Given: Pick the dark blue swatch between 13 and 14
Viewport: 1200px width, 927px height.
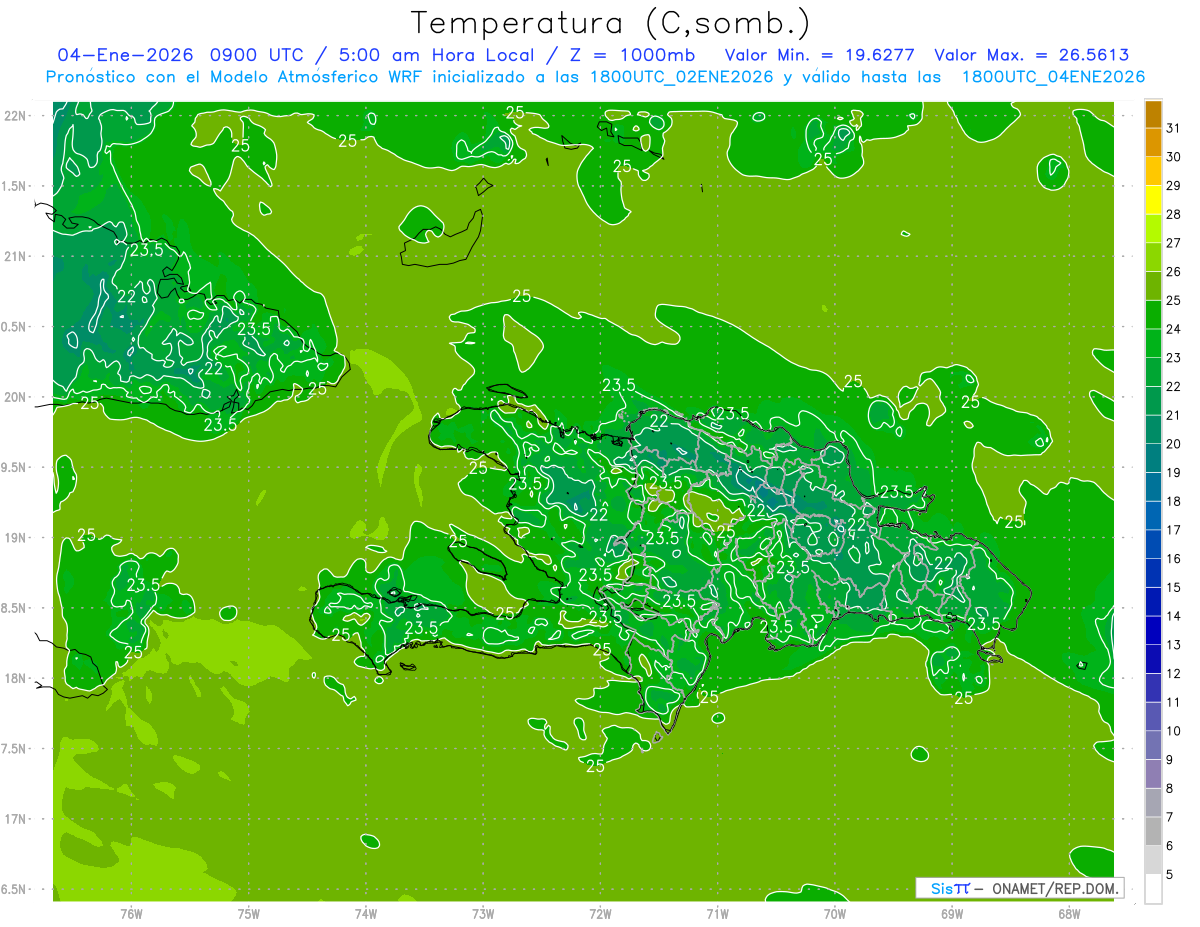Looking at the screenshot, I should [x=1153, y=630].
